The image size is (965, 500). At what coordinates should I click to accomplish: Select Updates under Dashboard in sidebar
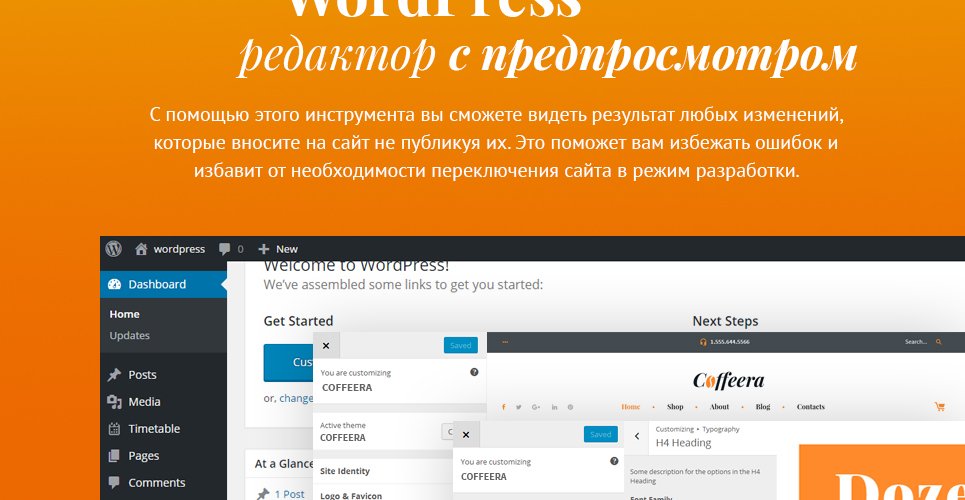[x=129, y=336]
